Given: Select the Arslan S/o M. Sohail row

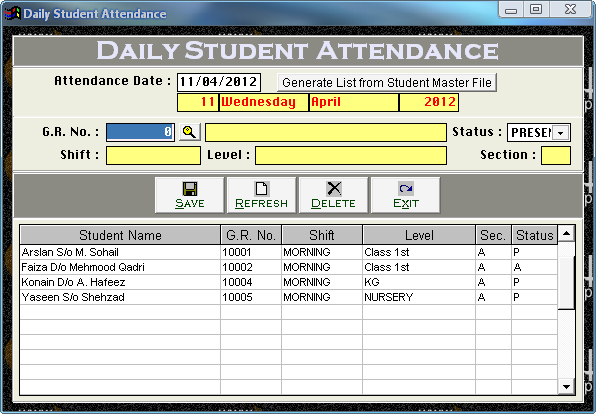Looking at the screenshot, I should click(288, 252).
